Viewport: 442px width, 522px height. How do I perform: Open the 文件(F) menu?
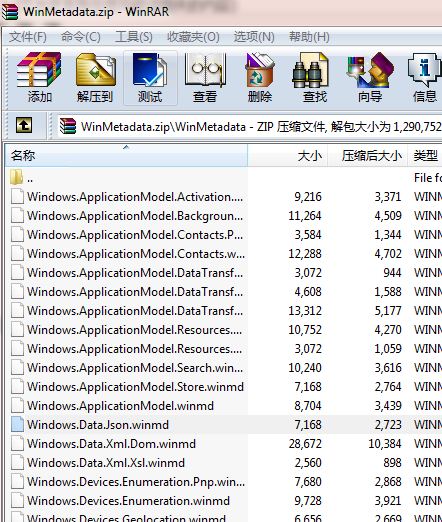28,37
